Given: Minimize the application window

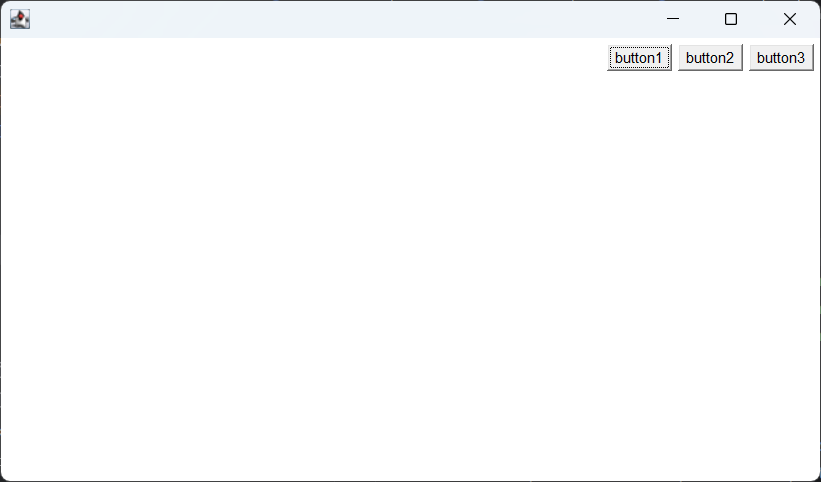Looking at the screenshot, I should [x=673, y=19].
